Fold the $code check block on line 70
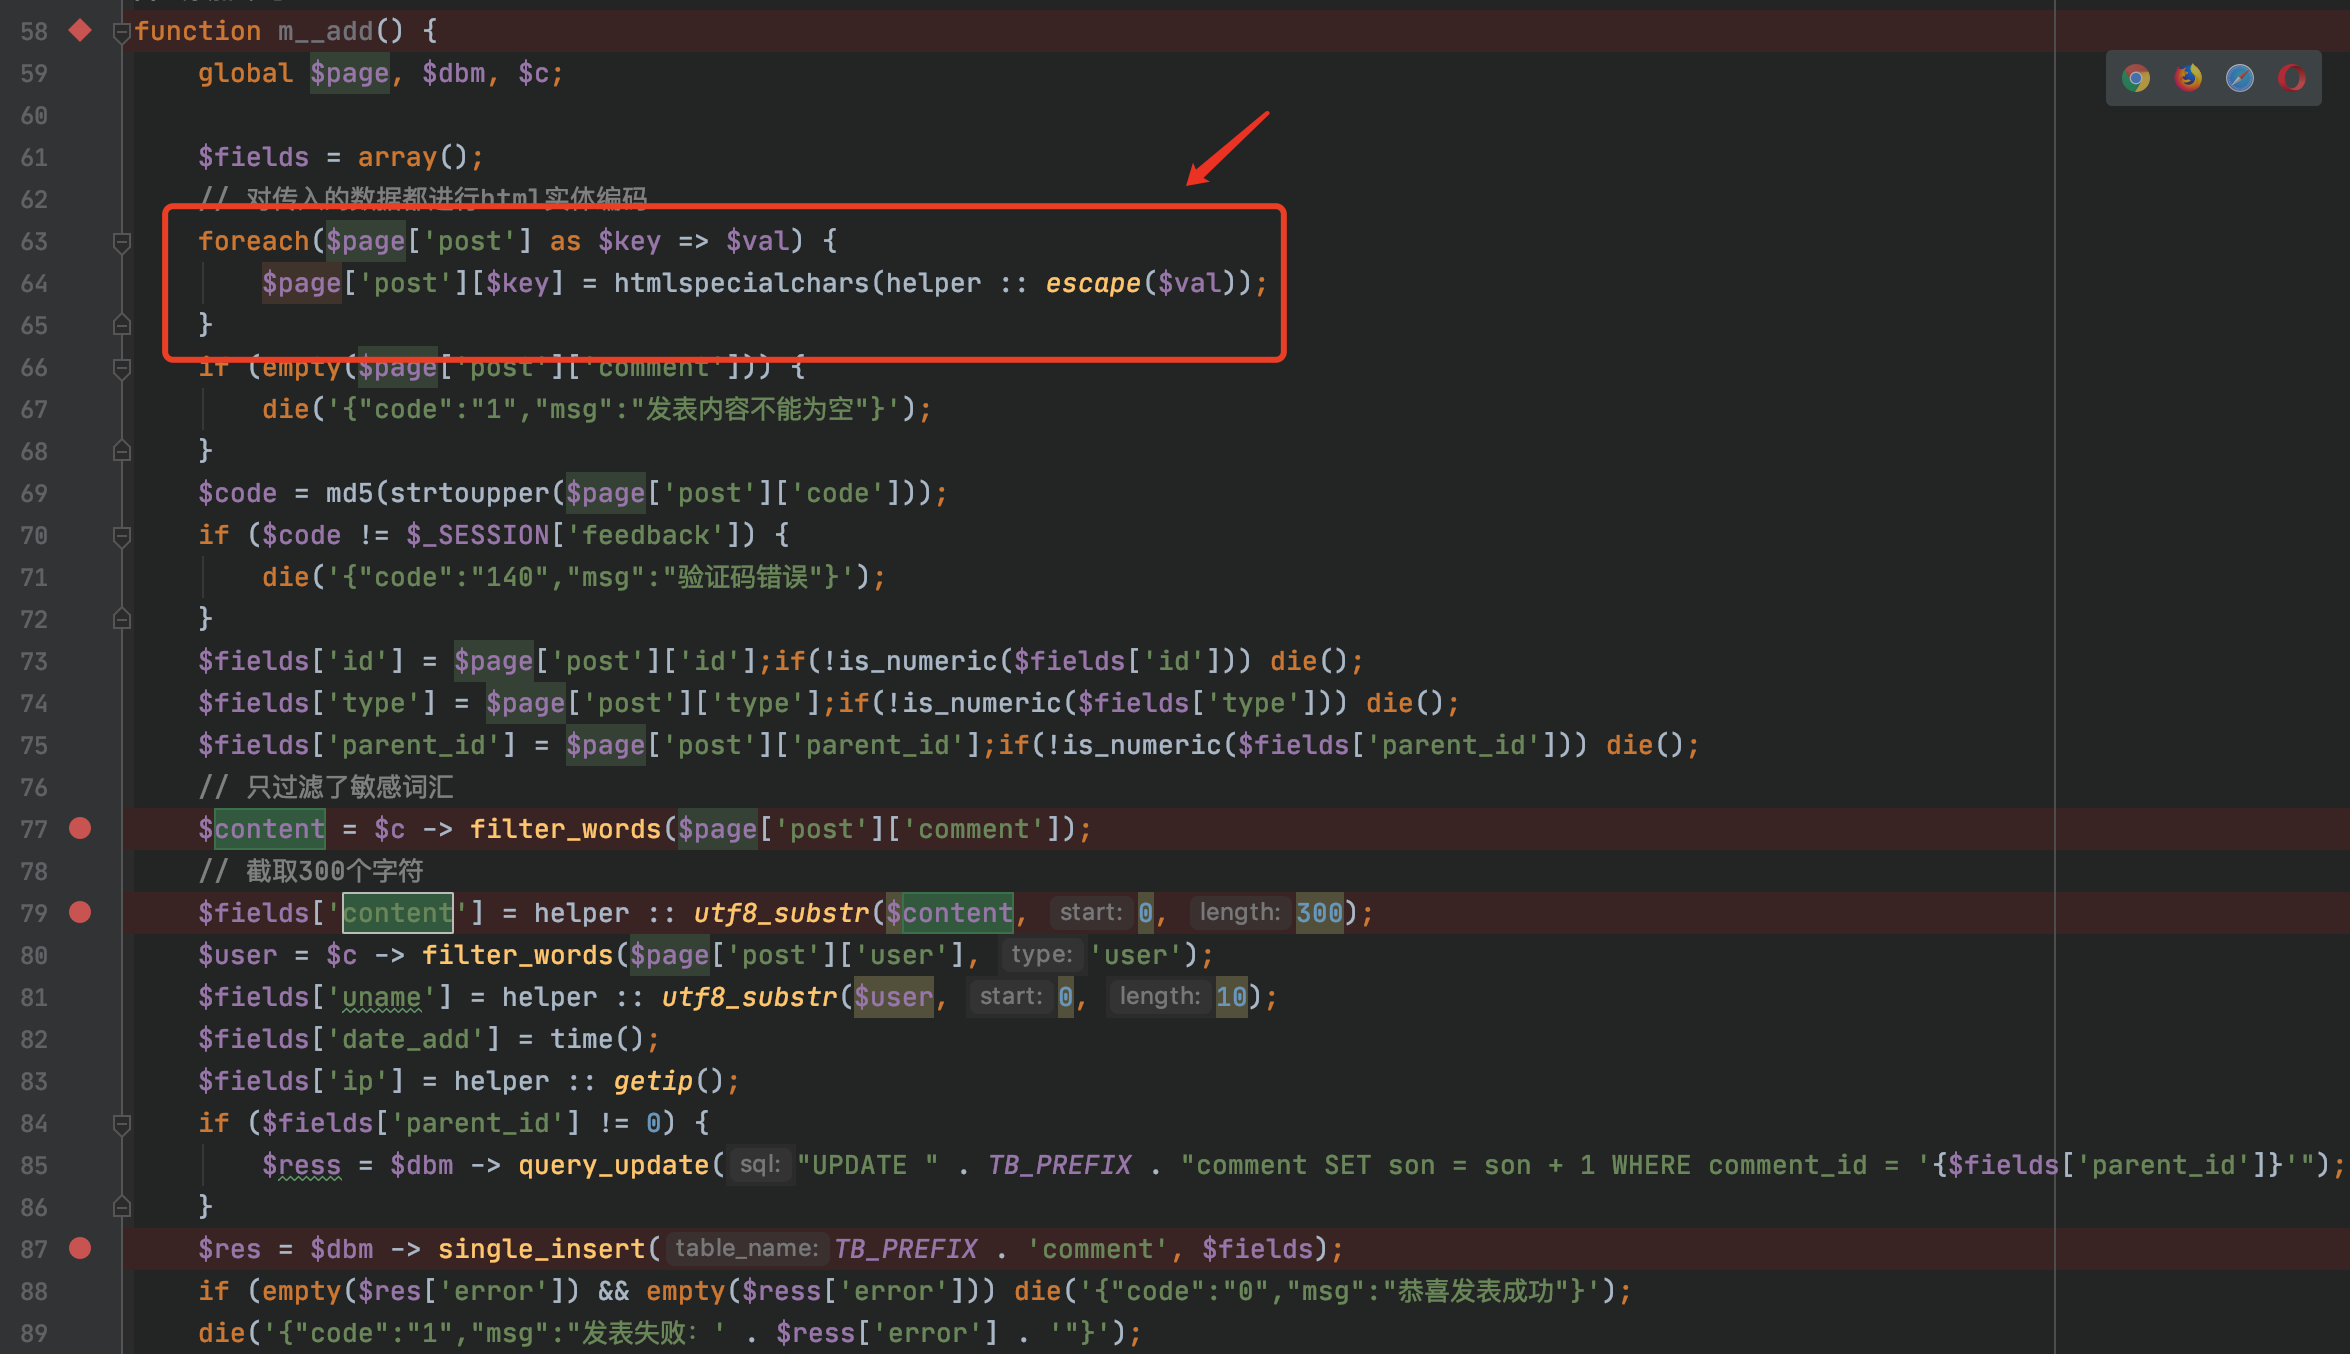Screen dimensions: 2350x1354 121,536
